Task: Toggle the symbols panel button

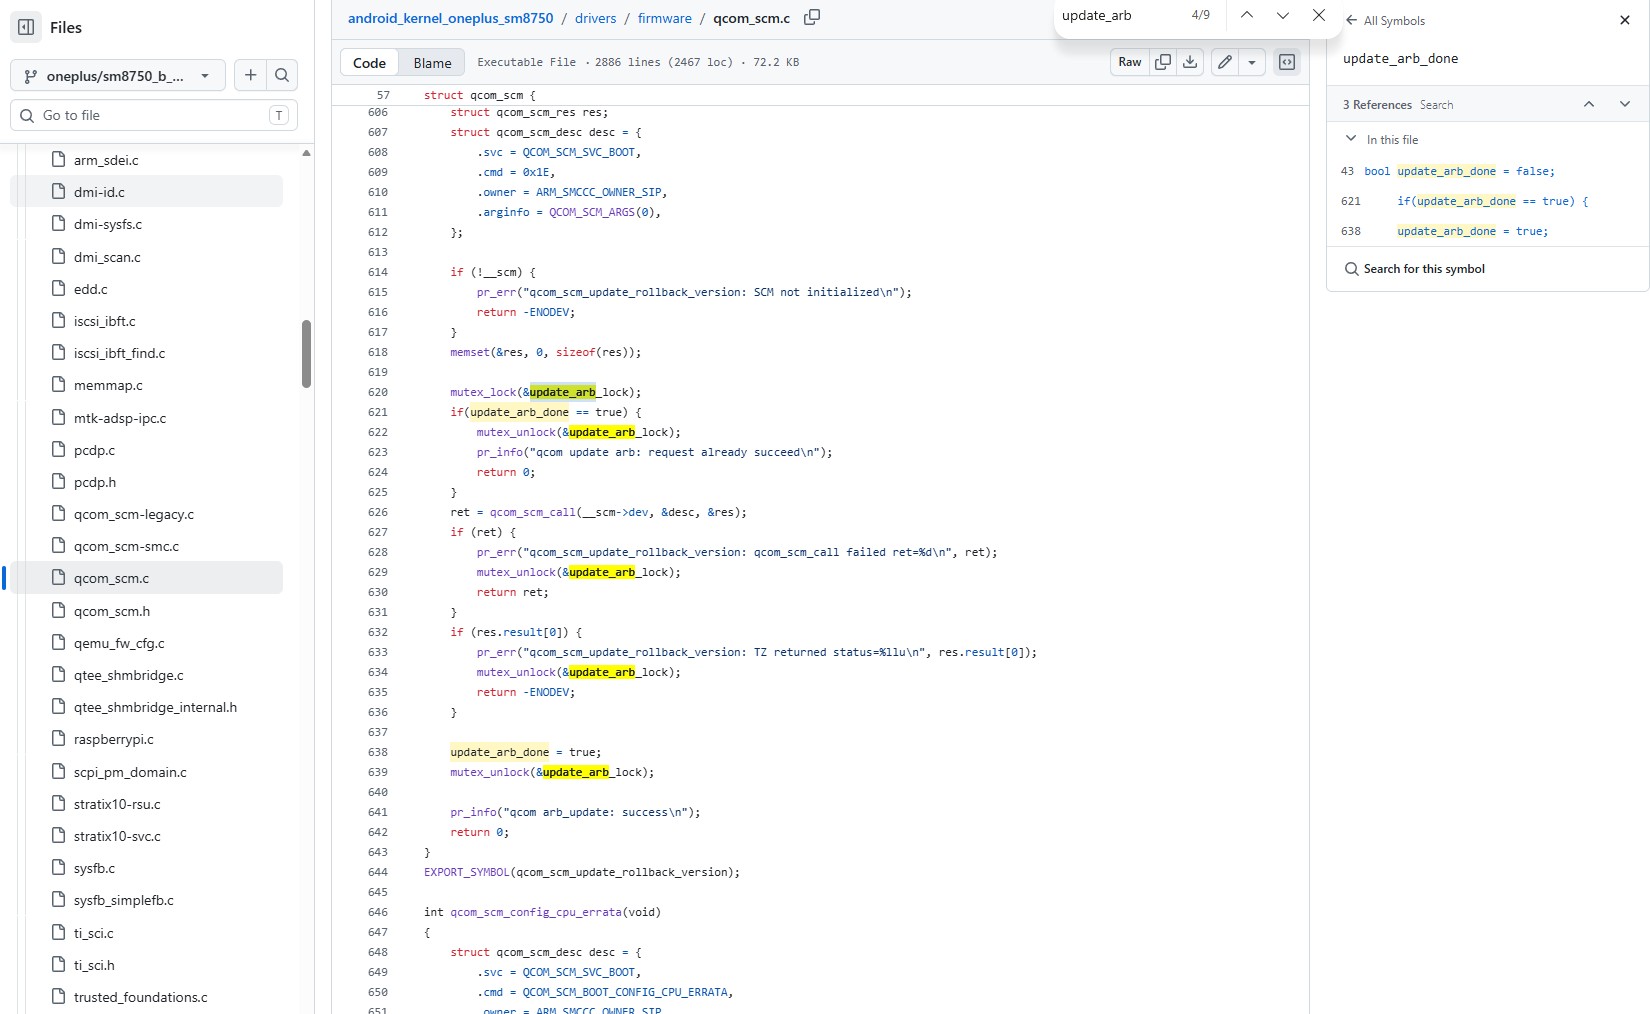Action: [x=1287, y=62]
